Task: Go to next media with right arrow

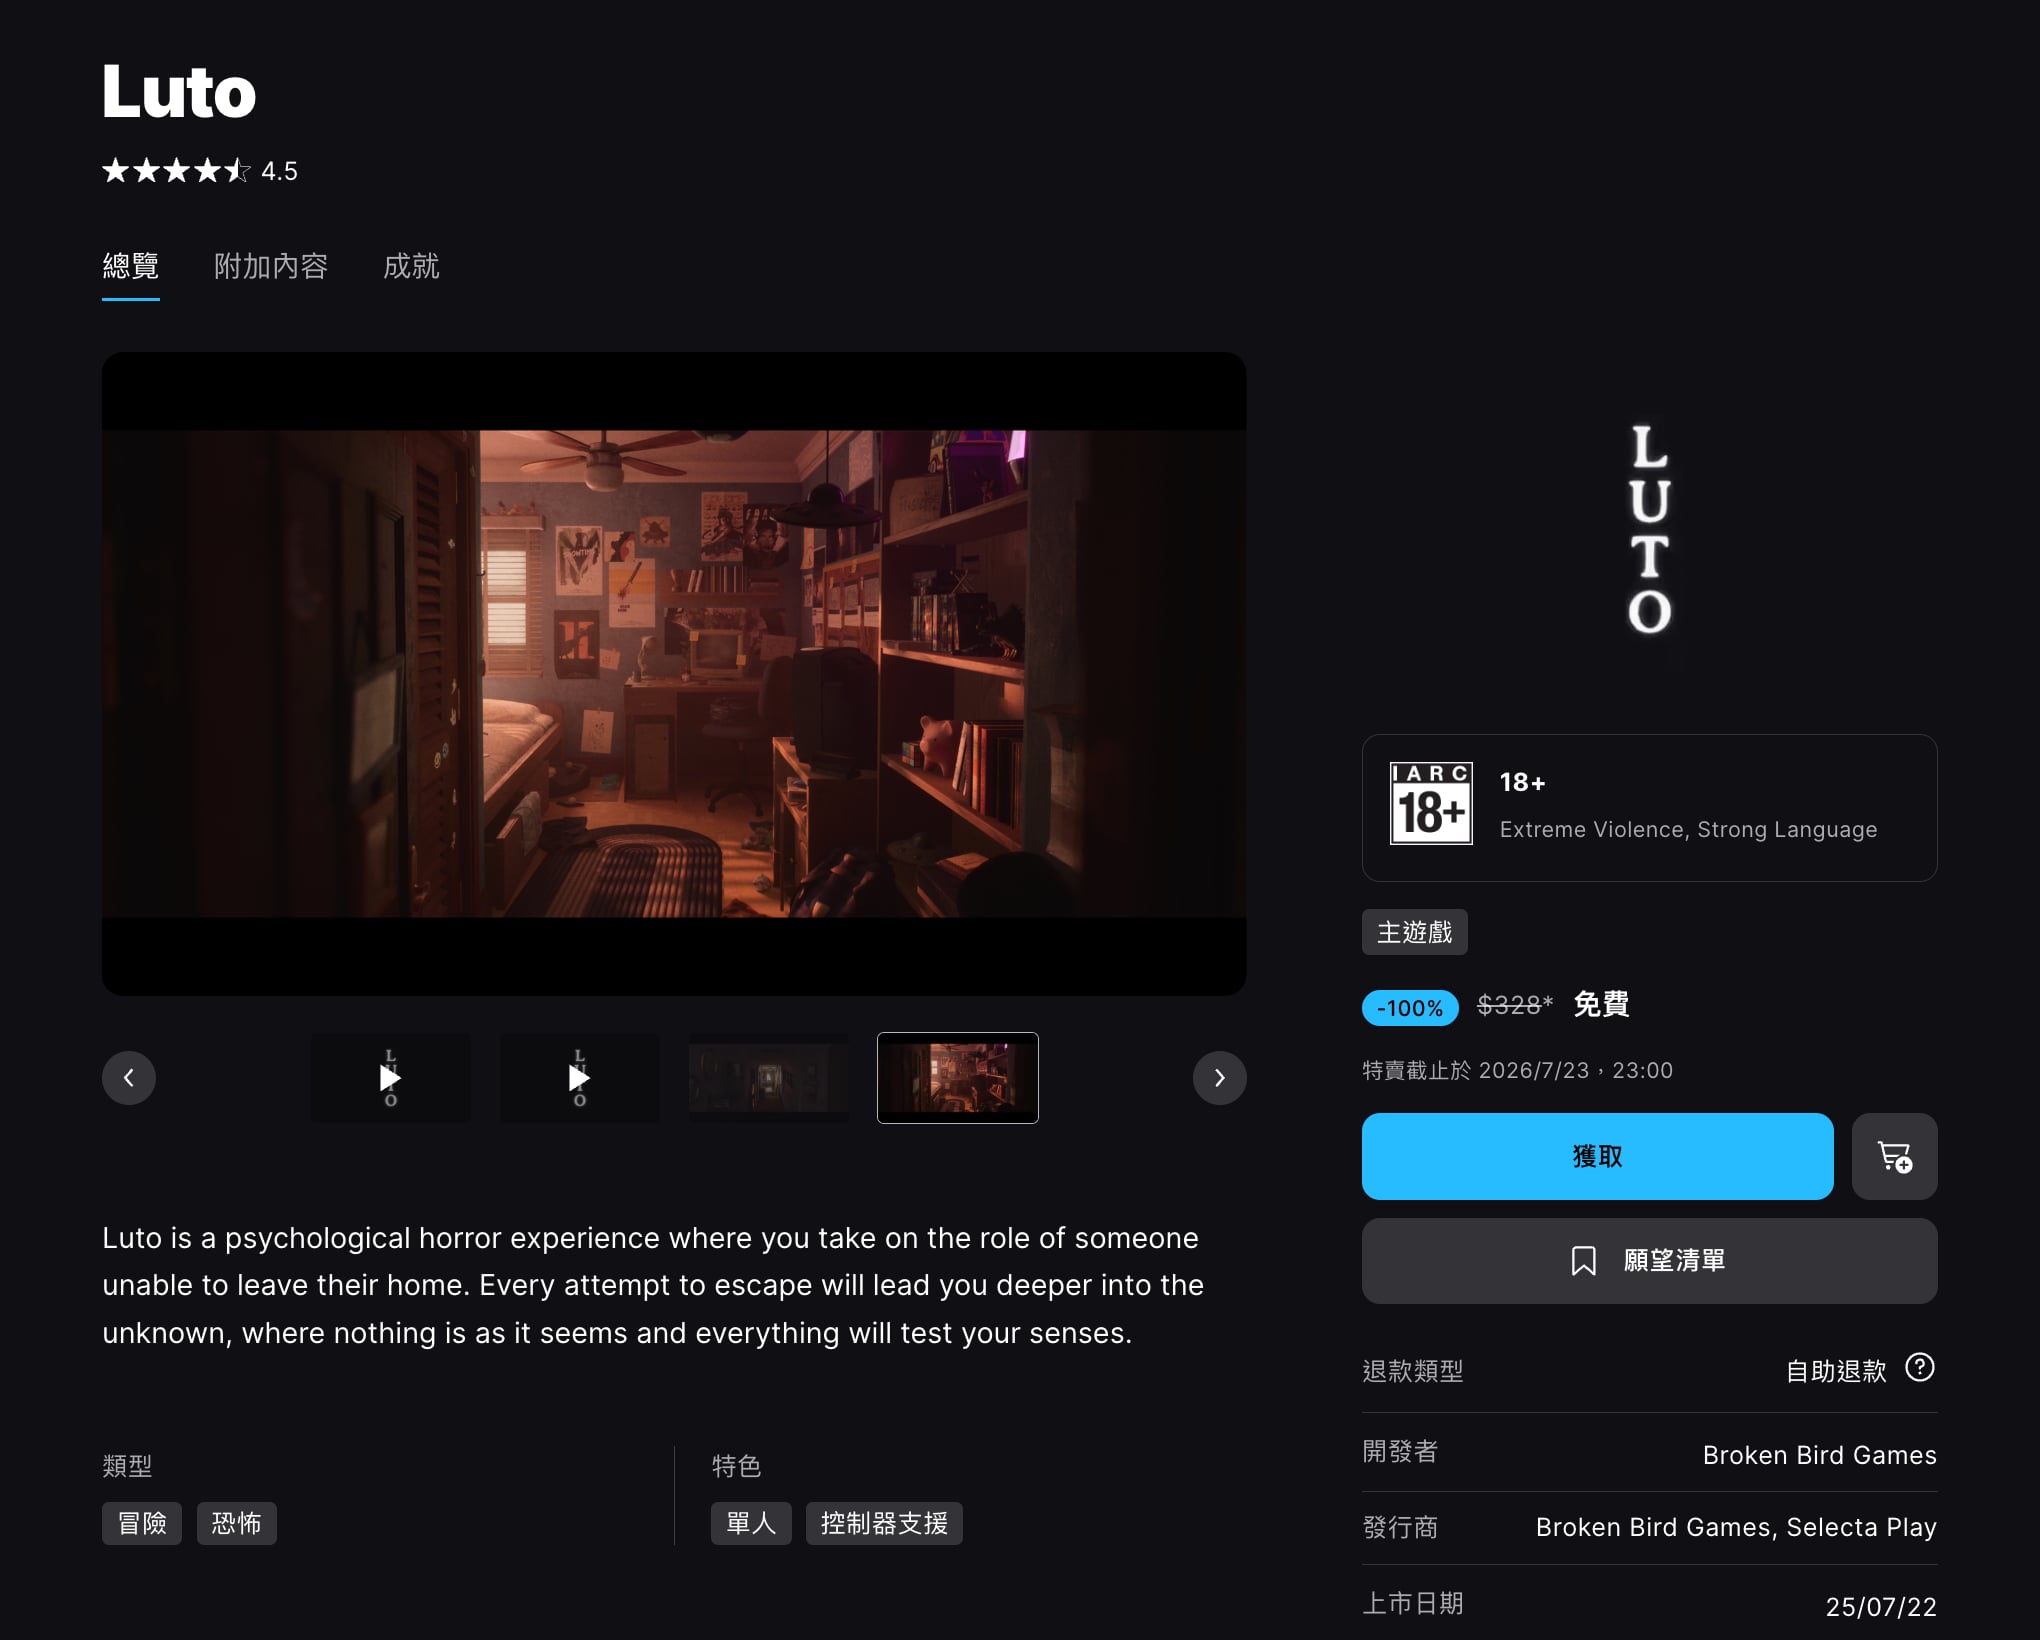Action: click(1219, 1077)
